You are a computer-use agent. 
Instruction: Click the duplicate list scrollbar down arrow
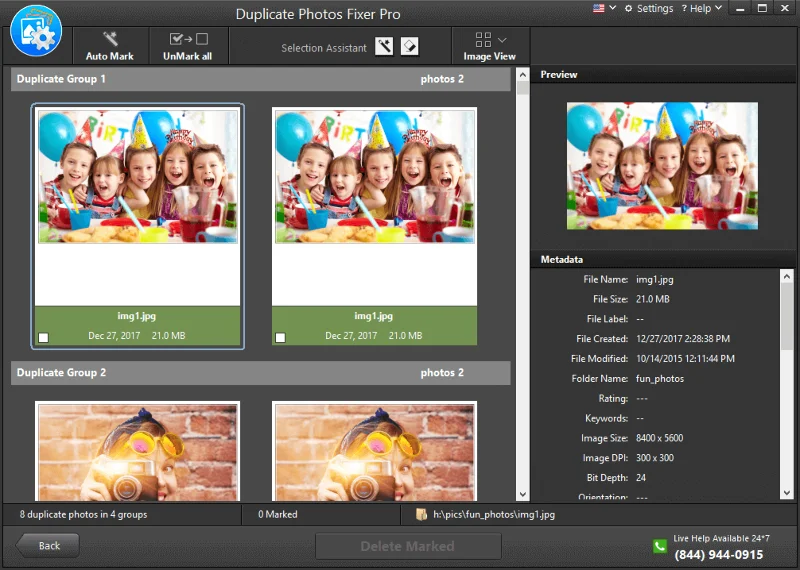point(522,494)
